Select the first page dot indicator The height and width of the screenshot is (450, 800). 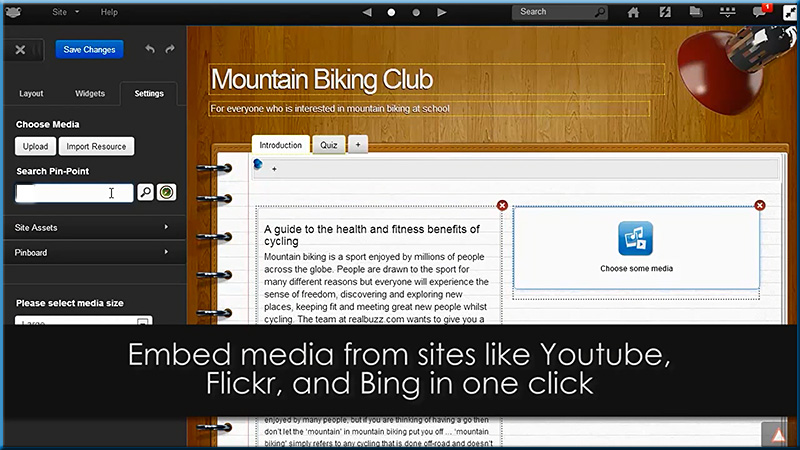click(x=391, y=12)
